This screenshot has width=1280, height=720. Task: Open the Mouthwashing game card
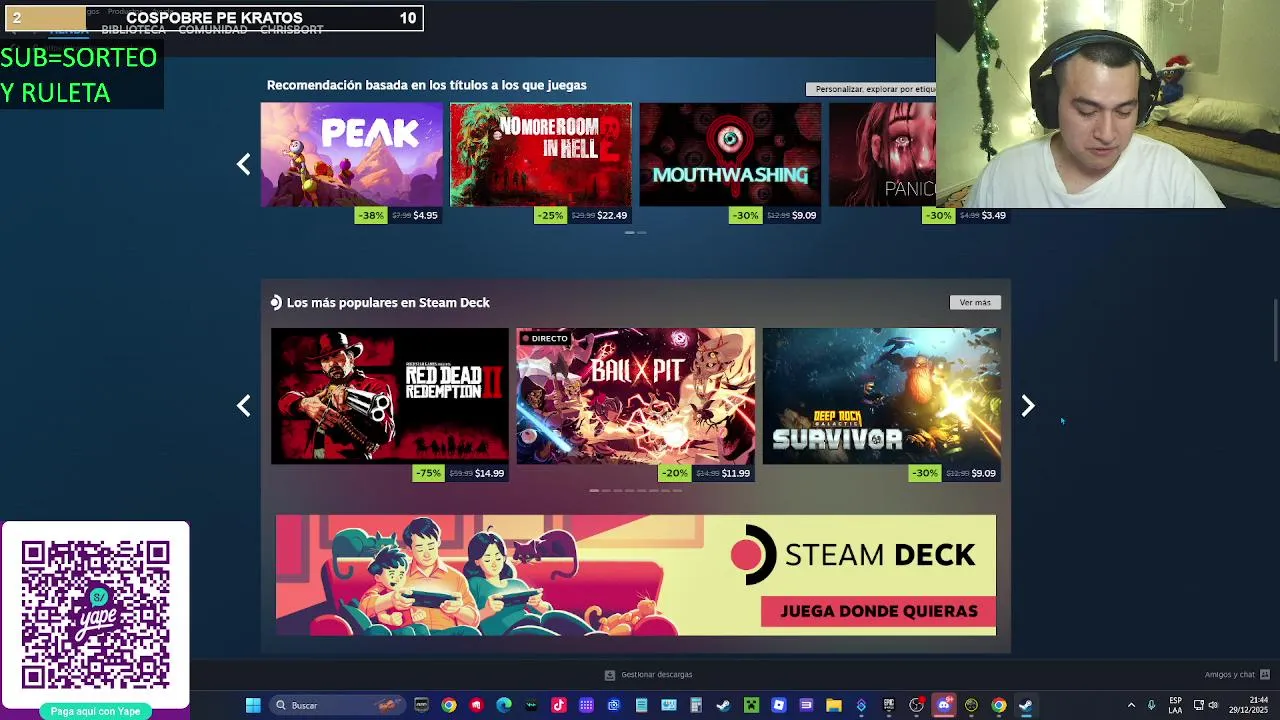(730, 154)
